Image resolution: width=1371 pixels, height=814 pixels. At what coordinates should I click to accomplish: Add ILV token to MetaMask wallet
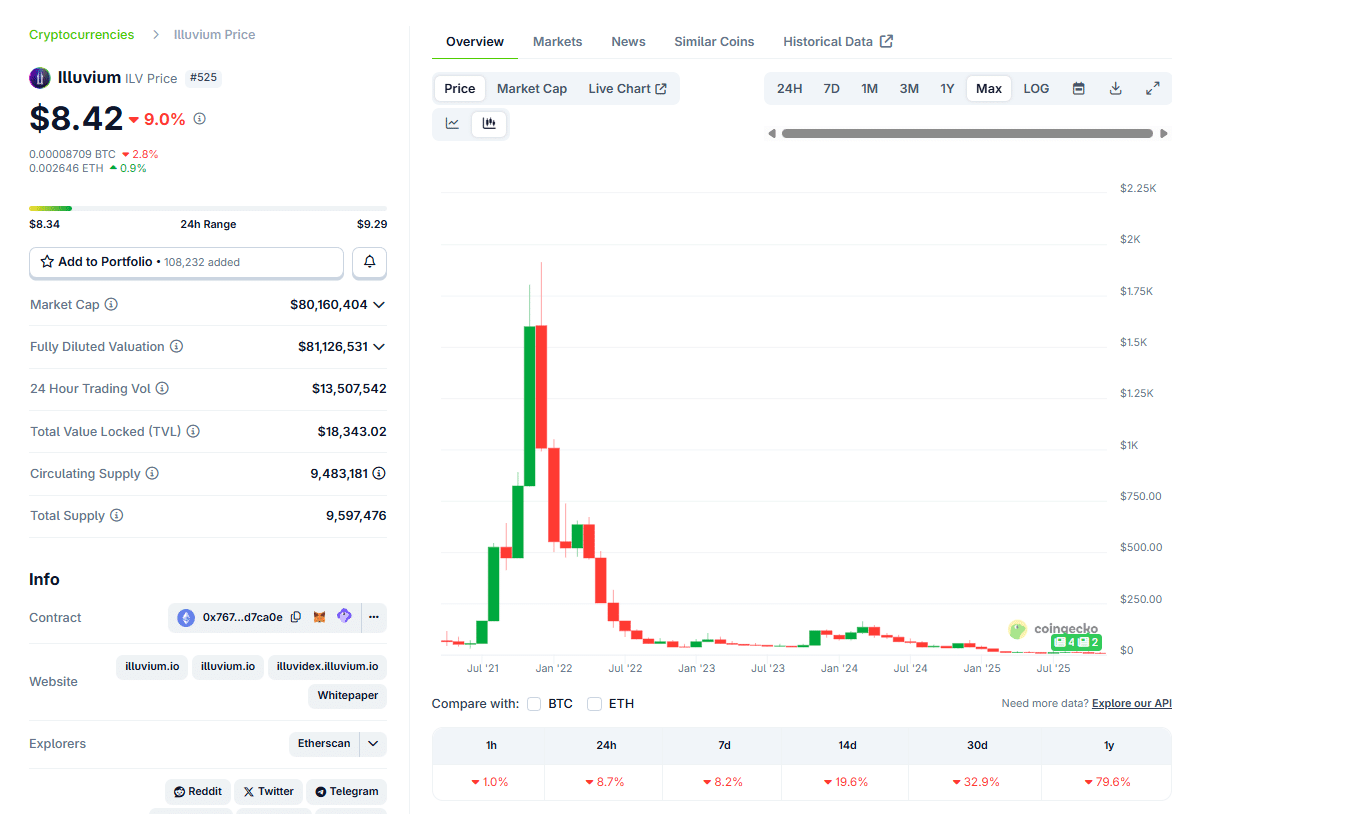coord(318,617)
